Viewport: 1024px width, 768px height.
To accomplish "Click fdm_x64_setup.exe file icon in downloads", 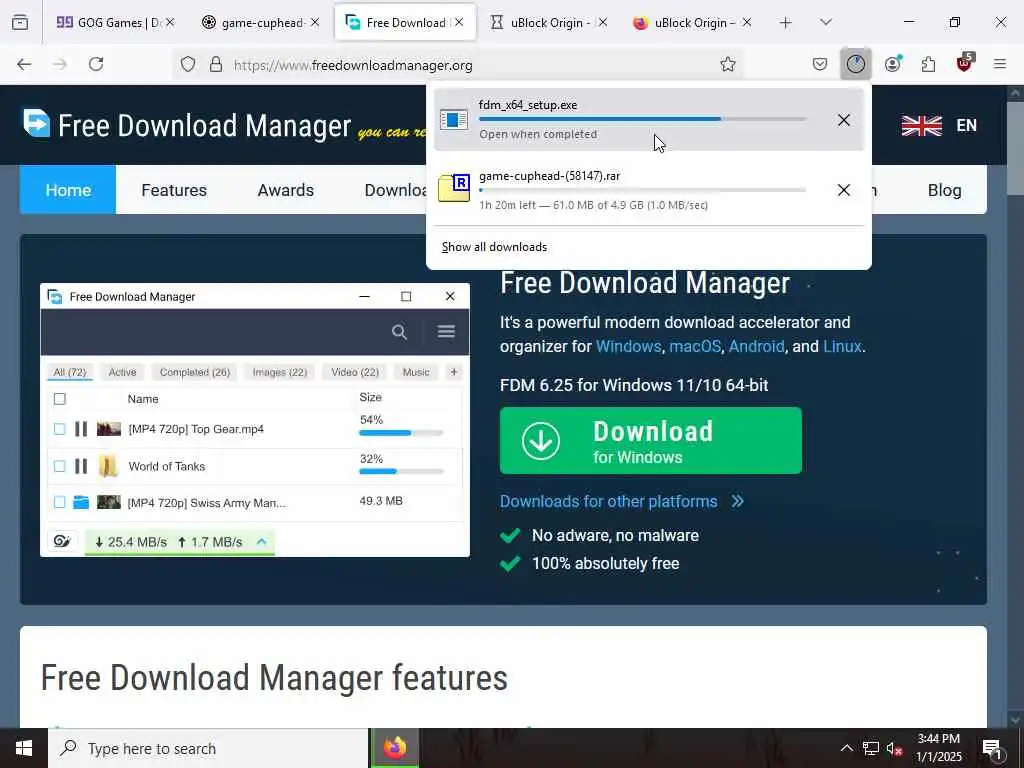I will click(454, 120).
